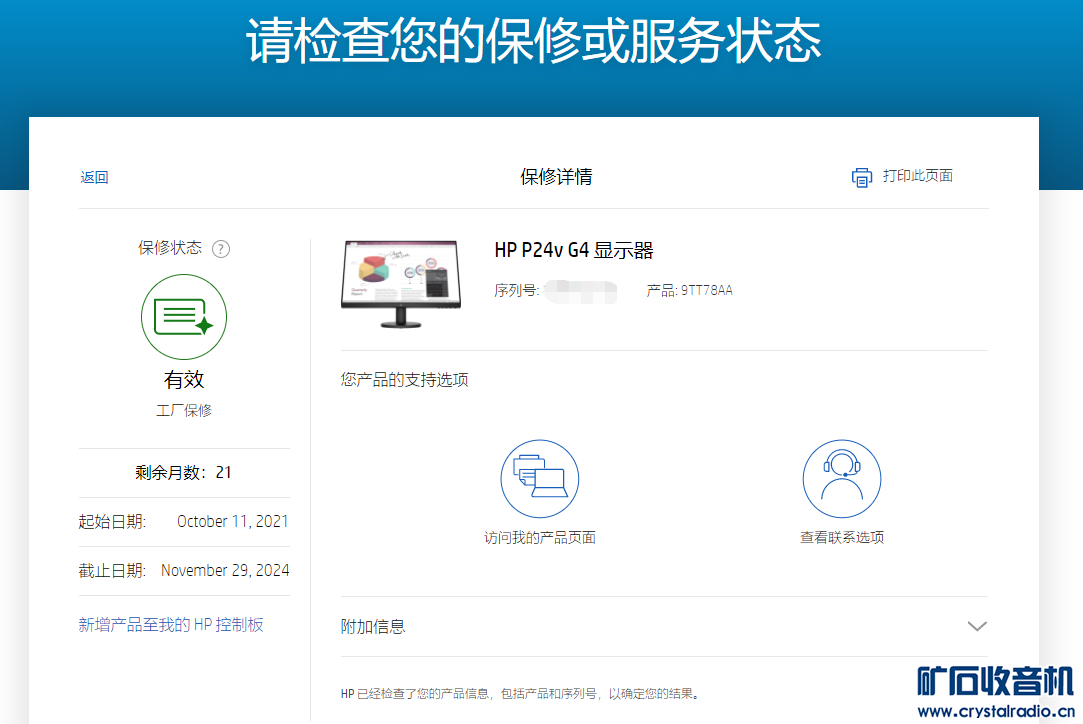Screen dimensions: 1083x724
Task: Click the blurred serial number value
Action: (x=580, y=292)
